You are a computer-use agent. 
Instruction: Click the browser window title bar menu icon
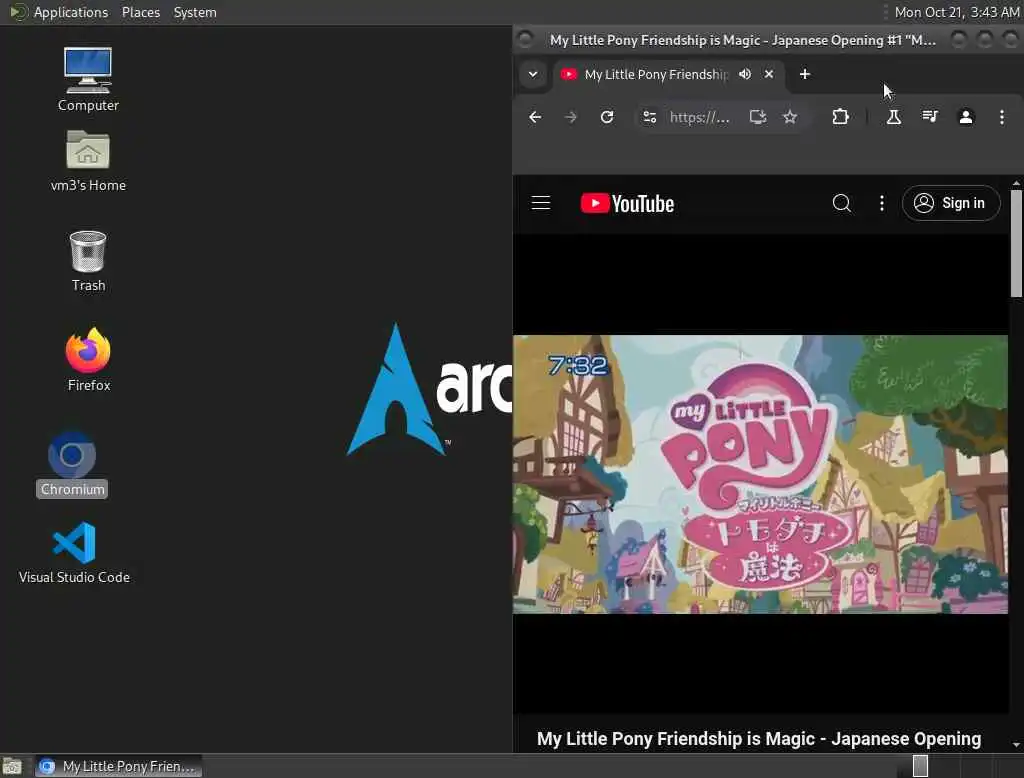(x=525, y=40)
